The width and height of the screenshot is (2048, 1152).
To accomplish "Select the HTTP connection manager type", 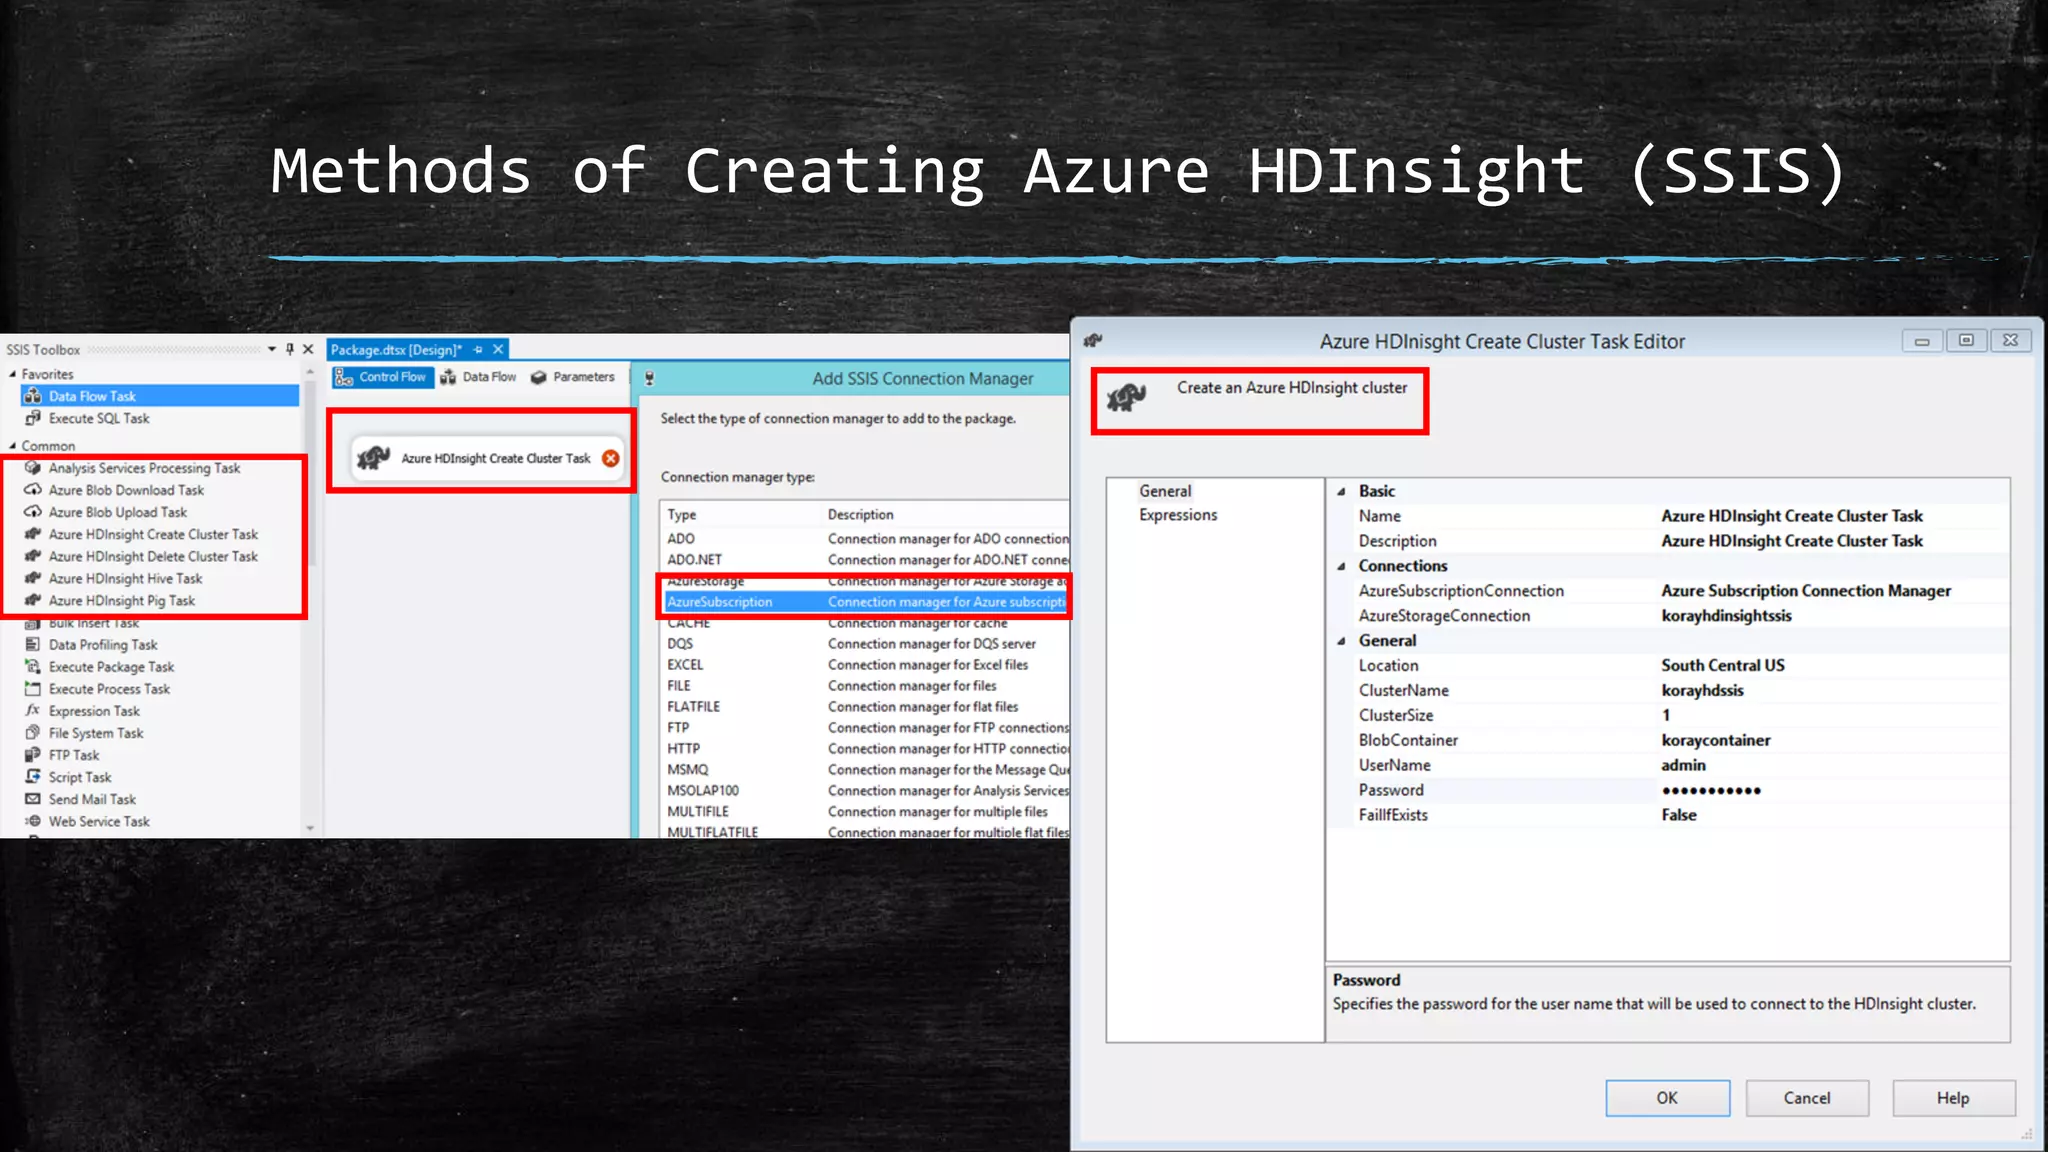I will [866, 749].
